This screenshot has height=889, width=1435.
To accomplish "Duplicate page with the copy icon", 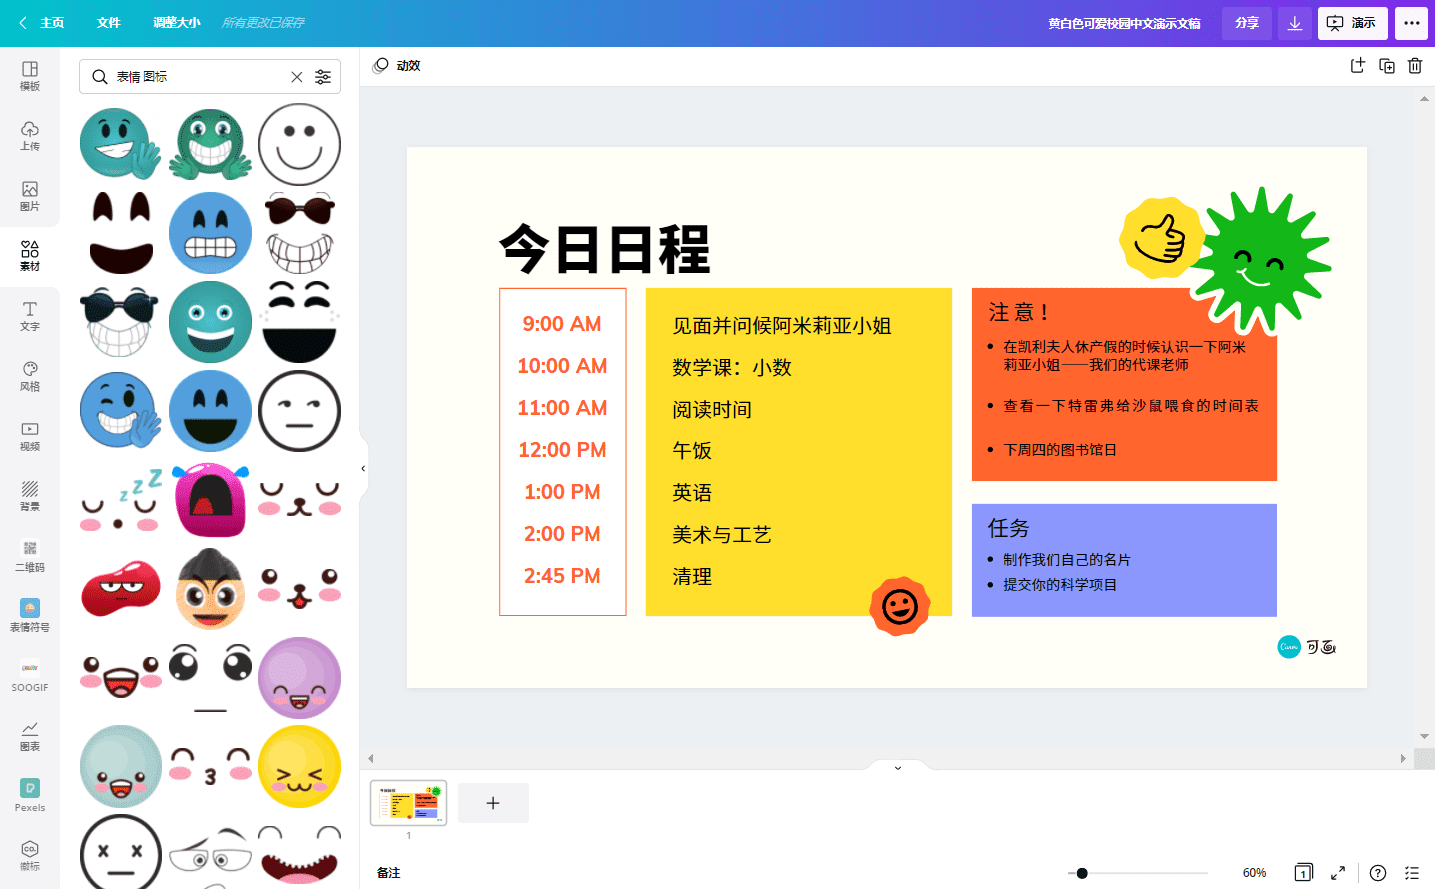I will [x=1387, y=66].
